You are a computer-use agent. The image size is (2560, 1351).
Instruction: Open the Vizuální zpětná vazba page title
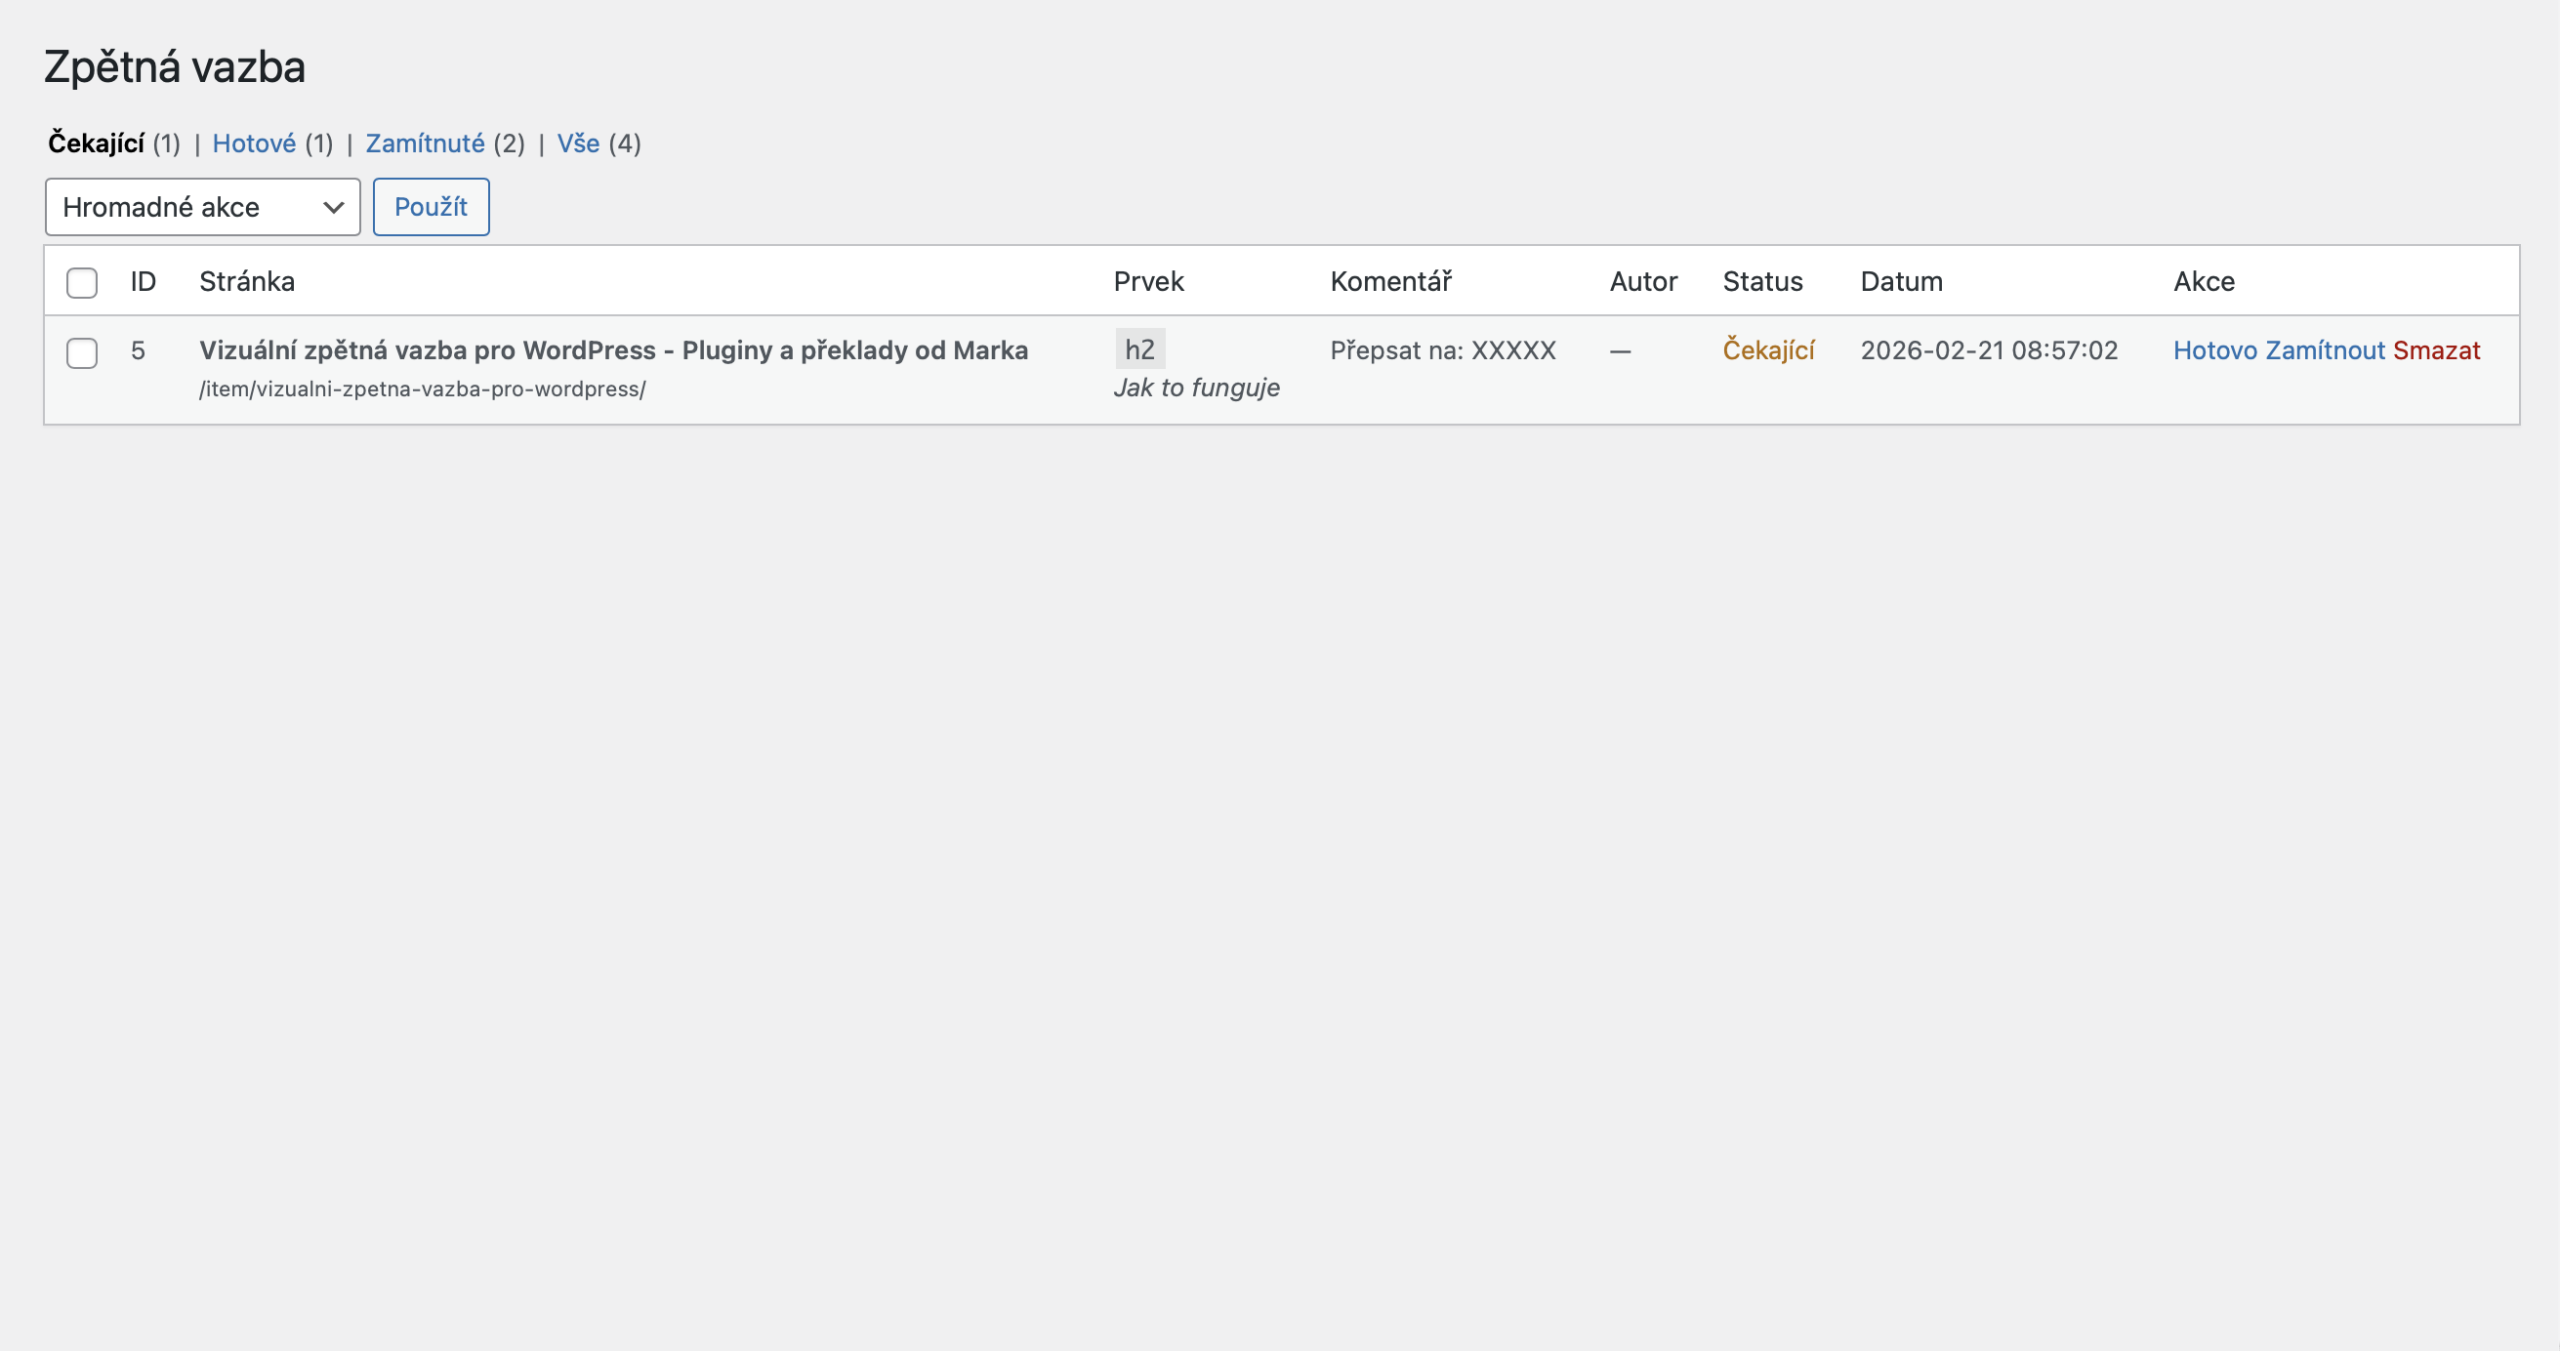tap(613, 351)
